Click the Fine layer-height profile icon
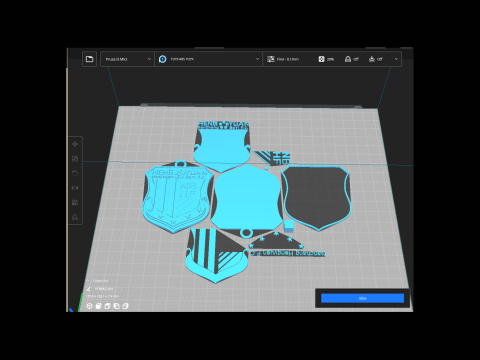 [x=271, y=59]
